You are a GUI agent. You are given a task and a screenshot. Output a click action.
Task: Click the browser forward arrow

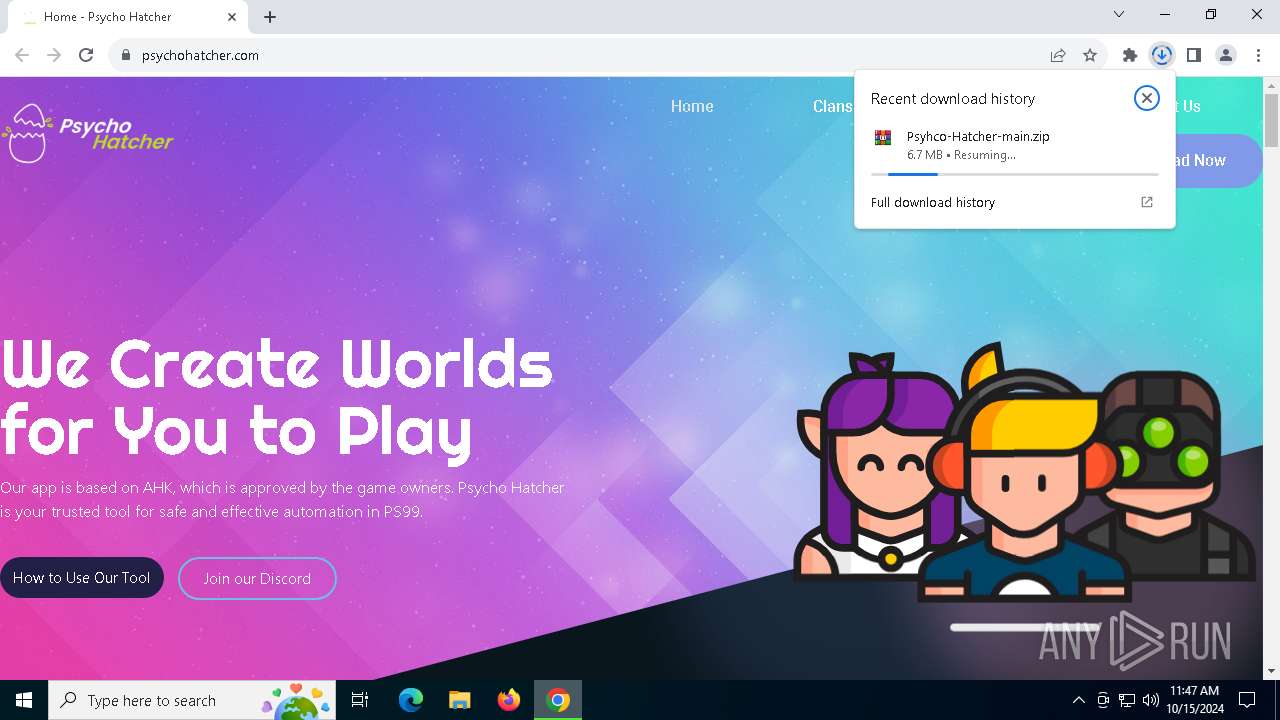click(54, 55)
